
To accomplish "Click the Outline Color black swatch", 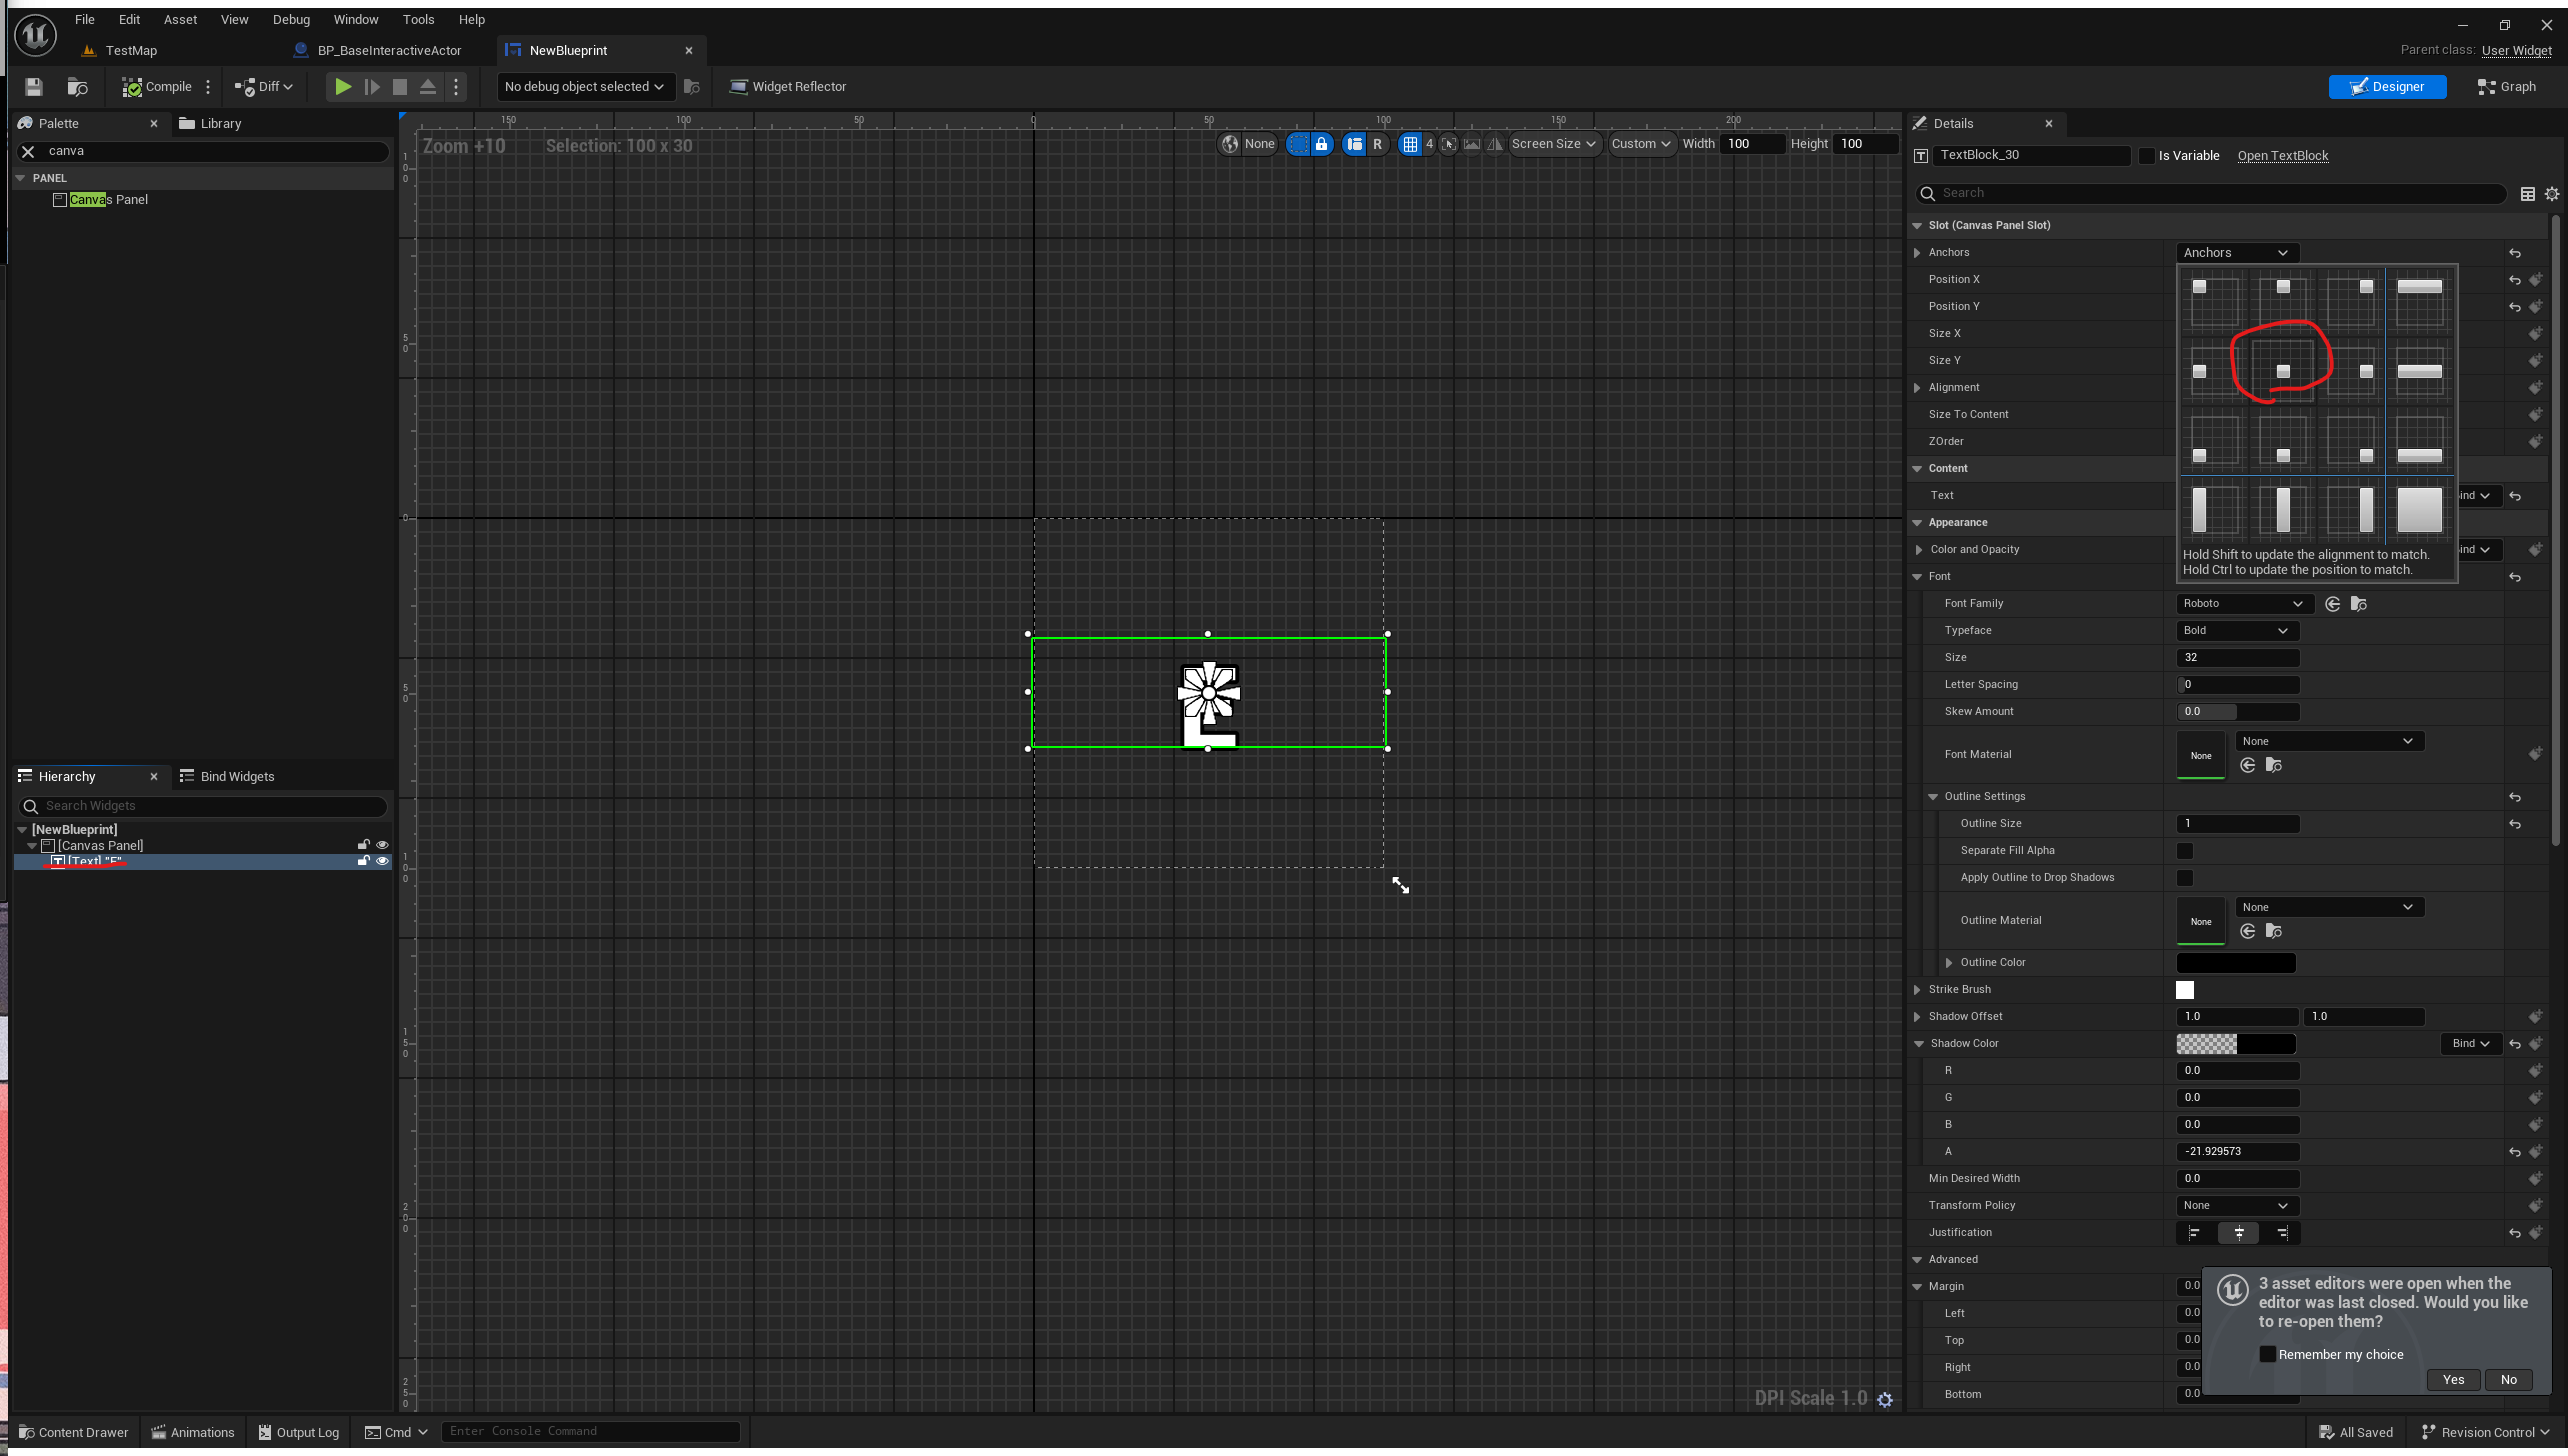I will [x=2235, y=963].
